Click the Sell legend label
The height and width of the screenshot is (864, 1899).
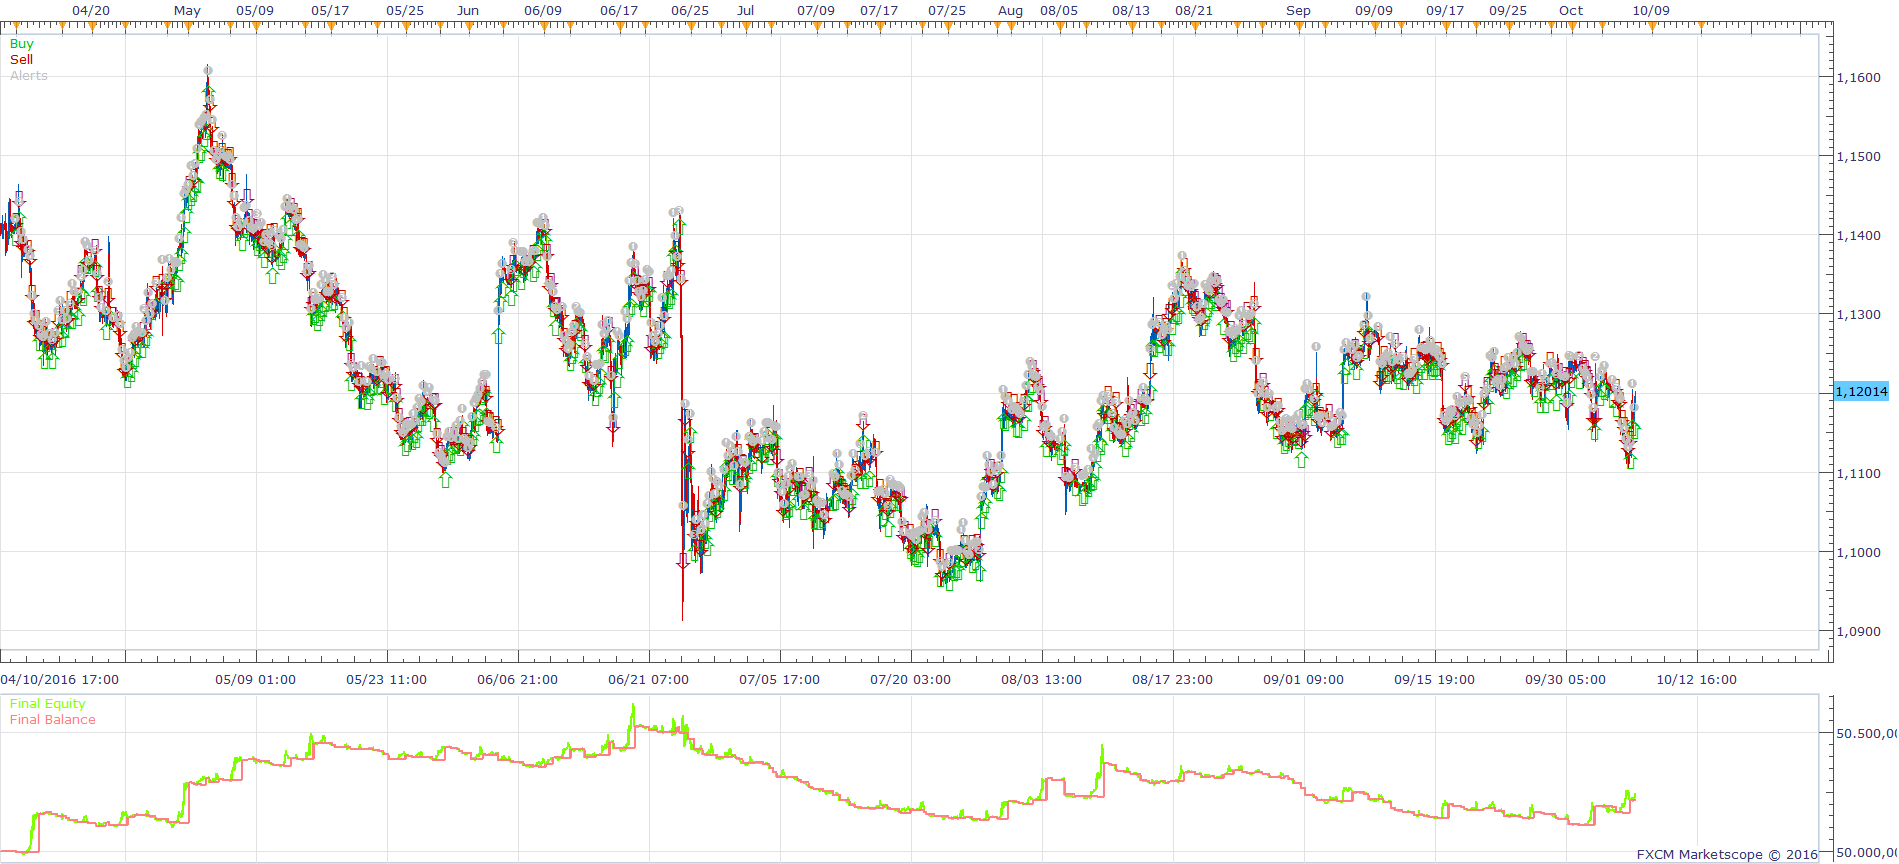(21, 60)
